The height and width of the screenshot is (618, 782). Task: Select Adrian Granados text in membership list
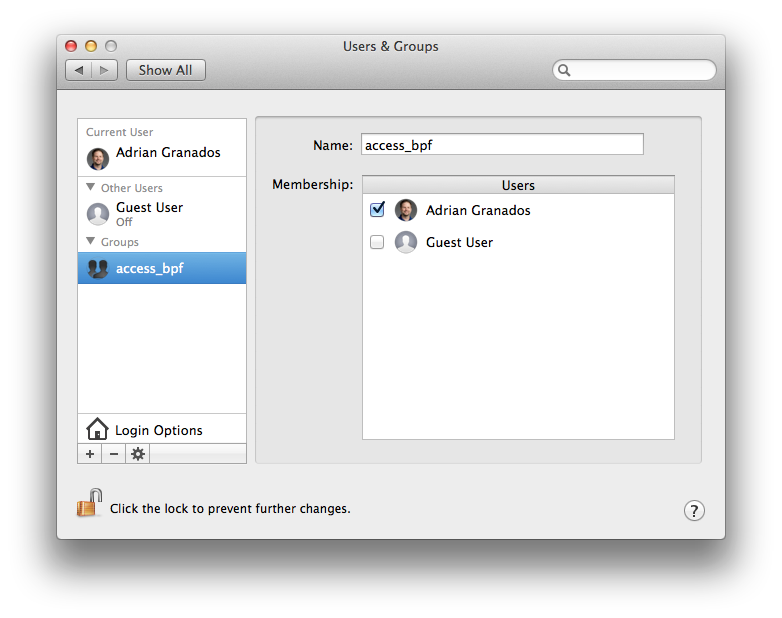pyautogui.click(x=478, y=210)
